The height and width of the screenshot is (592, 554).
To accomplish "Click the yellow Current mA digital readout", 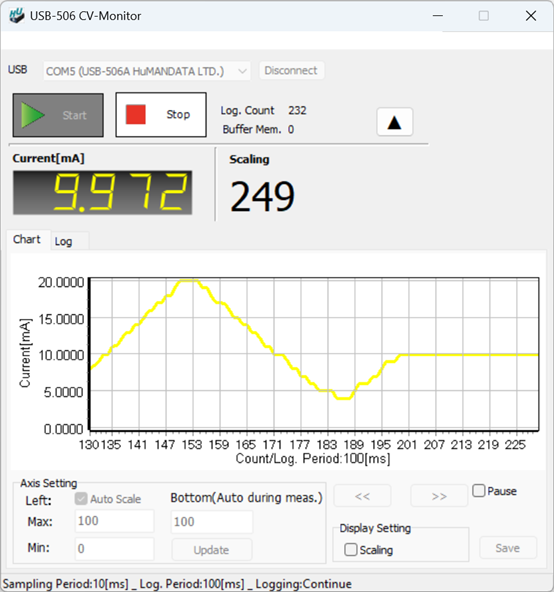I will [103, 193].
